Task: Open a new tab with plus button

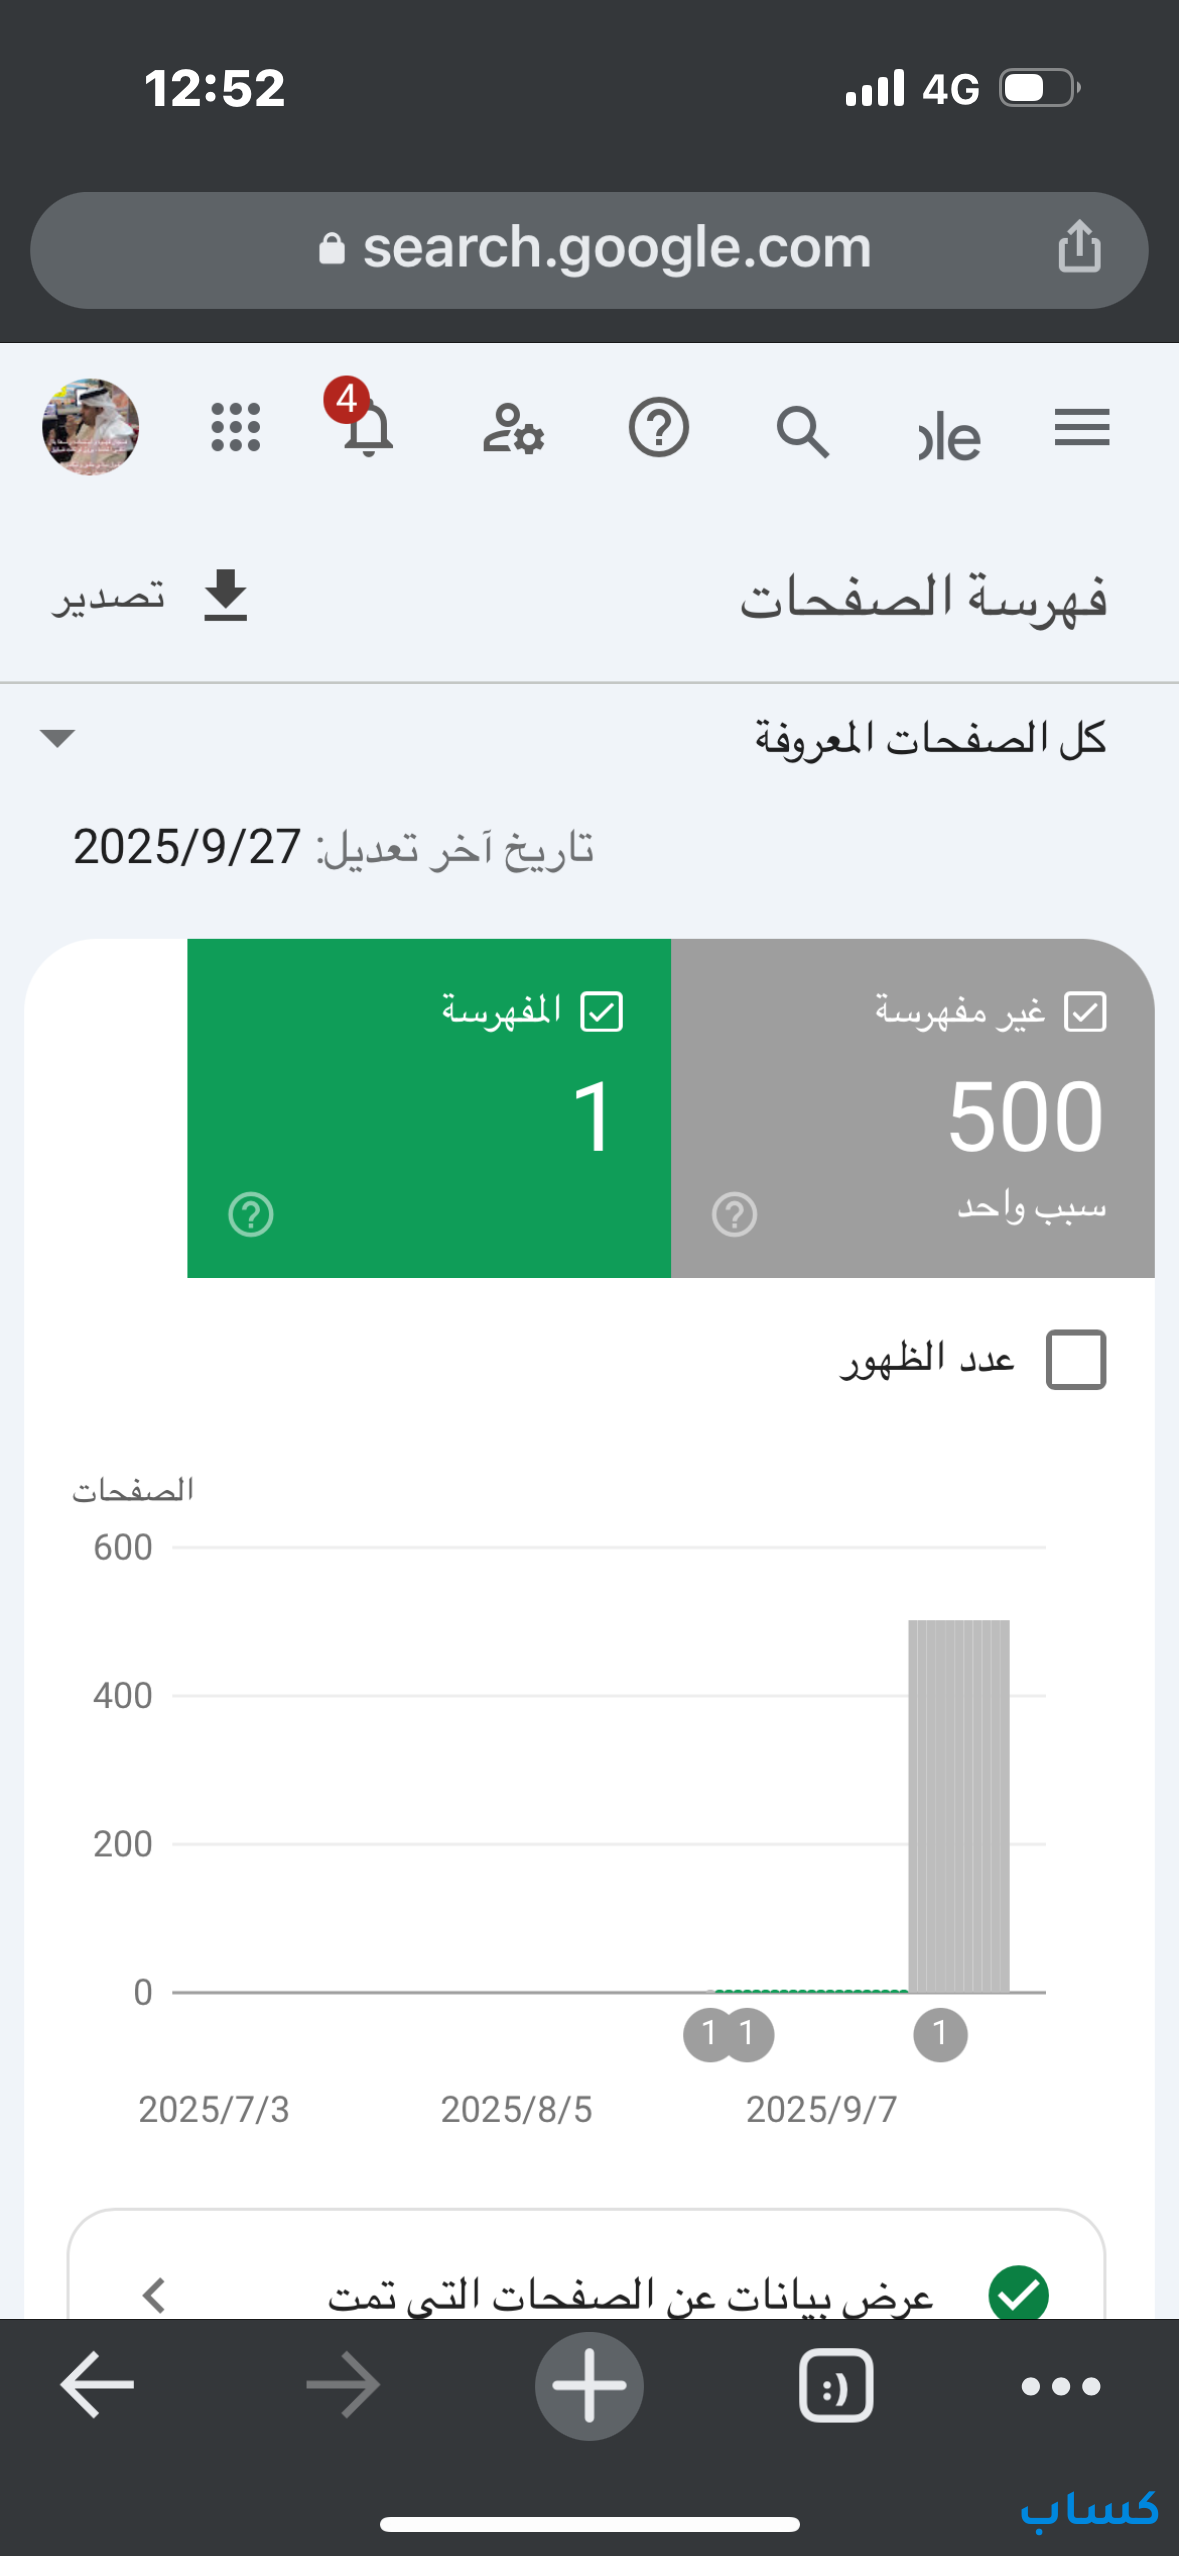Action: point(589,2386)
